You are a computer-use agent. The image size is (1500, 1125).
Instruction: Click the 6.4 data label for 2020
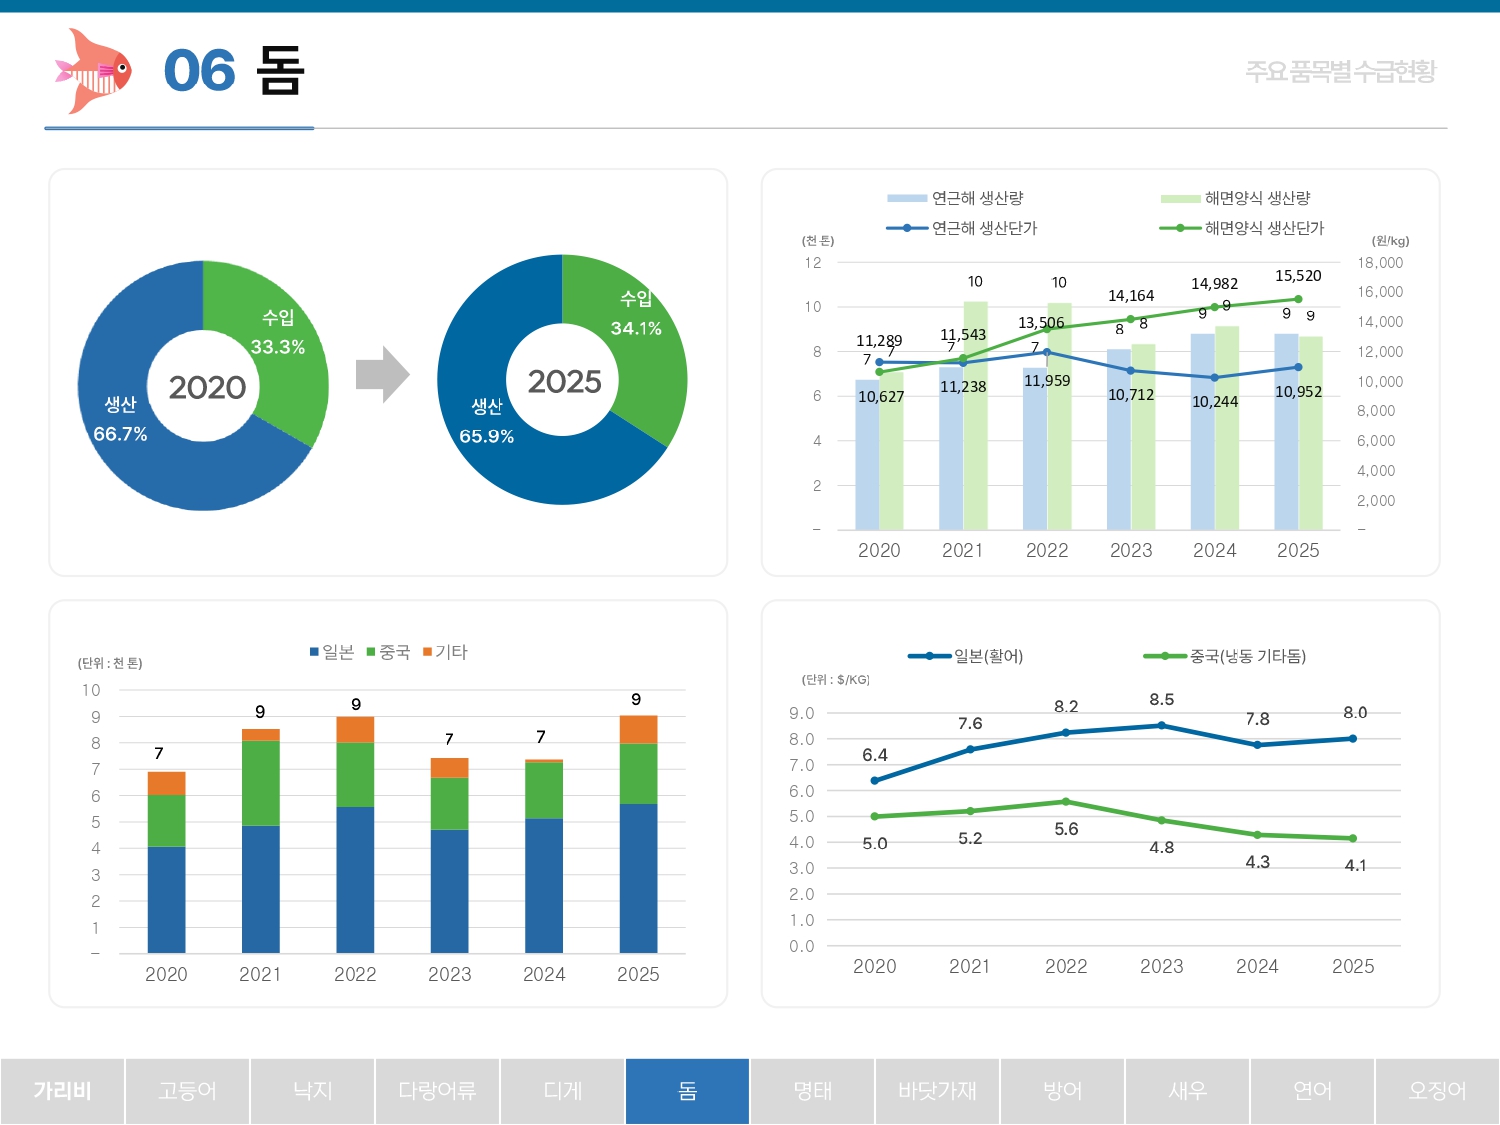(x=875, y=755)
